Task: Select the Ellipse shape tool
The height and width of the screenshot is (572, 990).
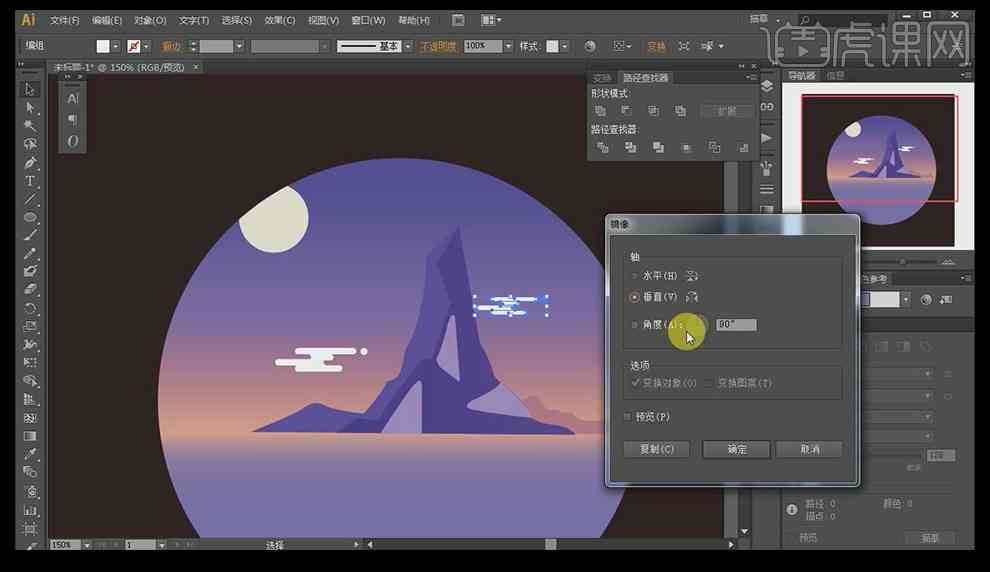Action: coord(30,217)
